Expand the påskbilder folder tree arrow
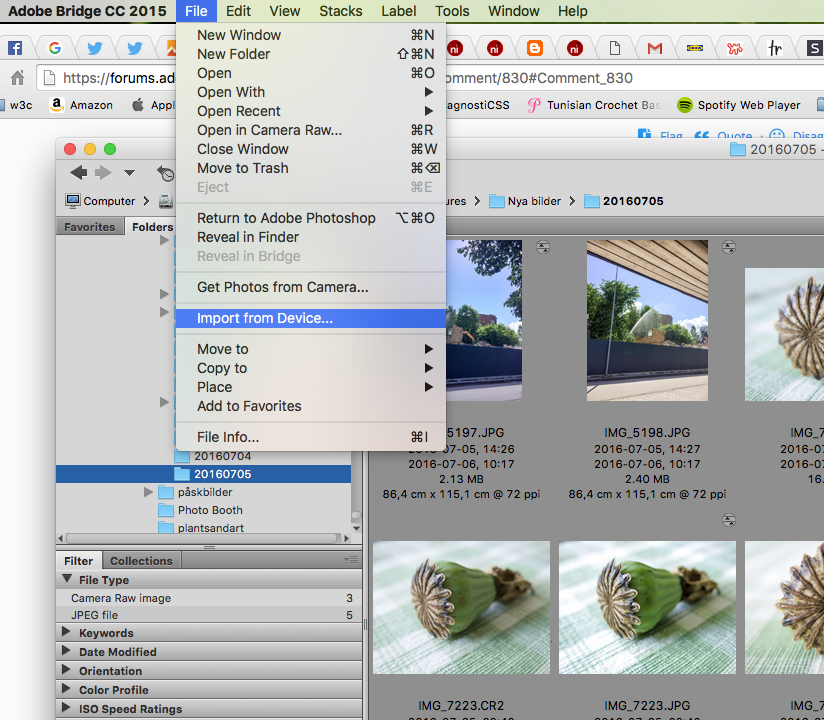824x720 pixels. pyautogui.click(x=148, y=492)
